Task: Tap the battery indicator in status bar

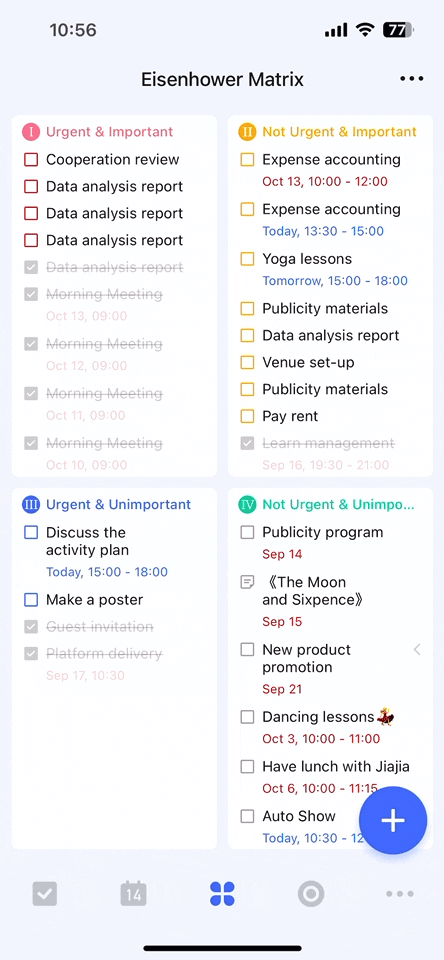Action: (399, 30)
